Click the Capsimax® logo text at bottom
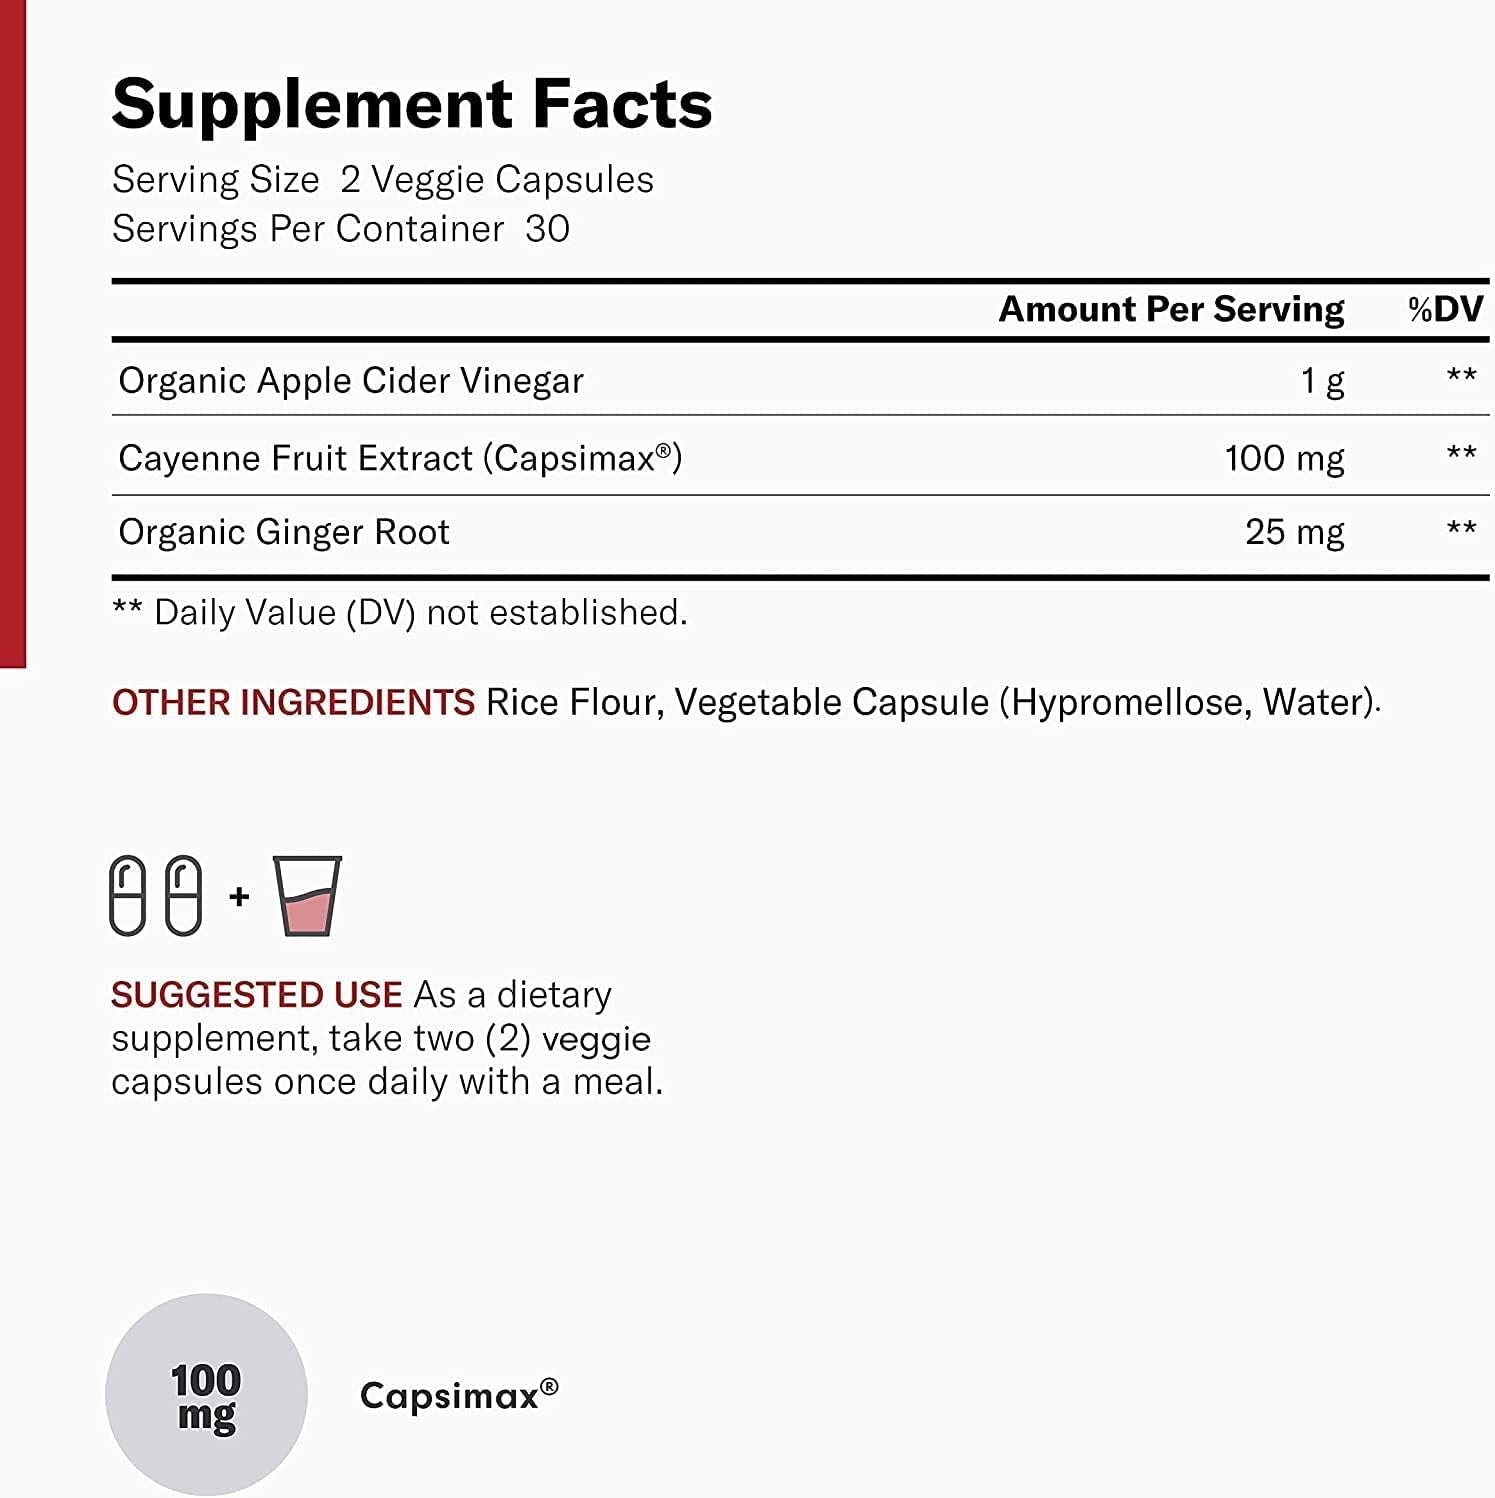Viewport: 1495px width, 1498px height. click(x=458, y=1395)
